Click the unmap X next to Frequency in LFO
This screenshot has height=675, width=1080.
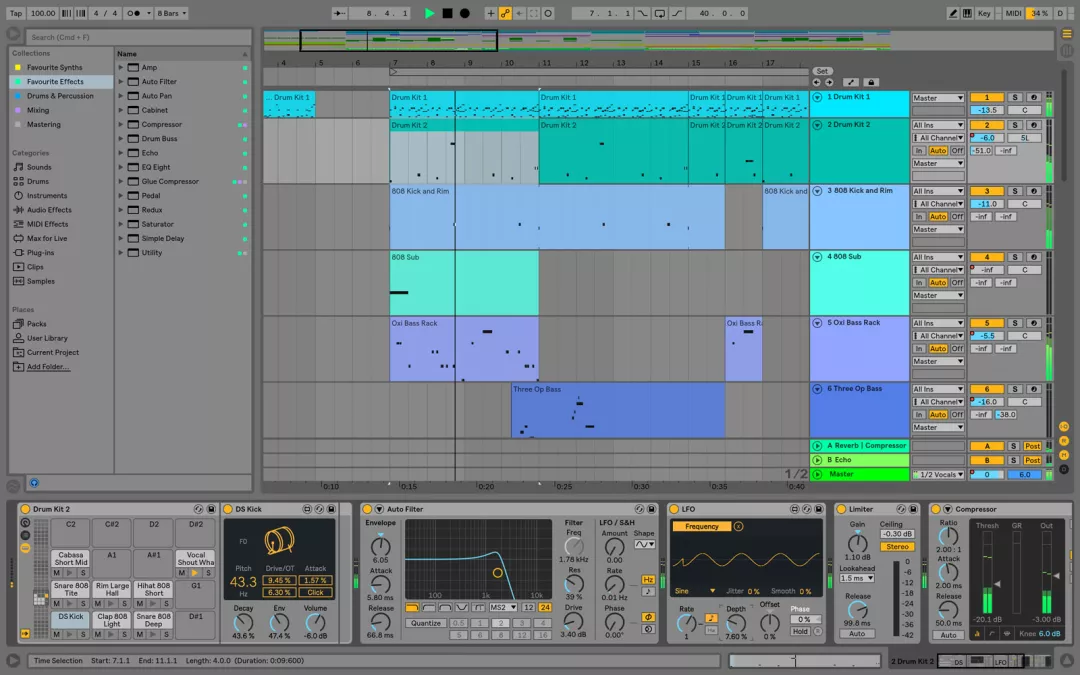point(738,526)
